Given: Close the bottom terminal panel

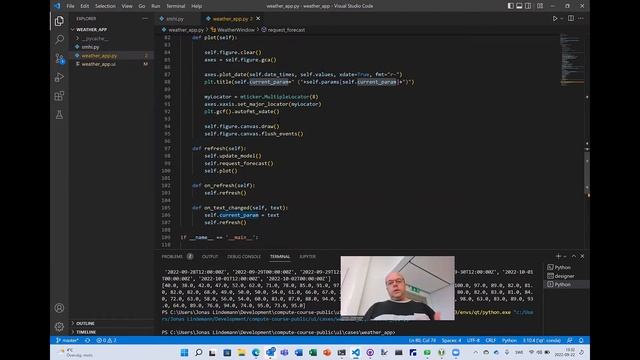Looking at the screenshot, I should pos(582,256).
